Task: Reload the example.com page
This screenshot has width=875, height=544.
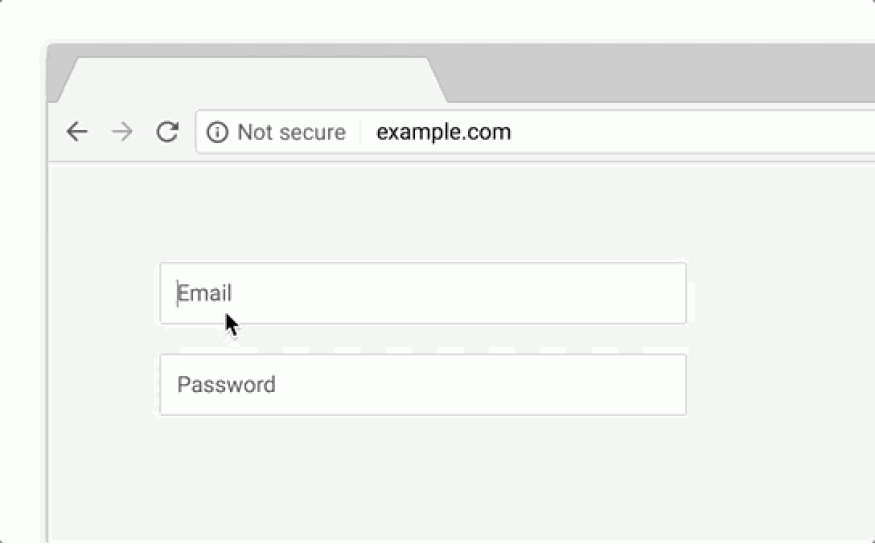Action: tap(167, 132)
